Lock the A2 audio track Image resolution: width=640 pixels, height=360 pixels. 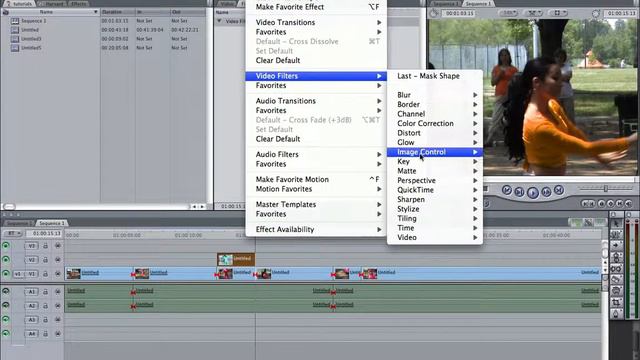pos(45,306)
